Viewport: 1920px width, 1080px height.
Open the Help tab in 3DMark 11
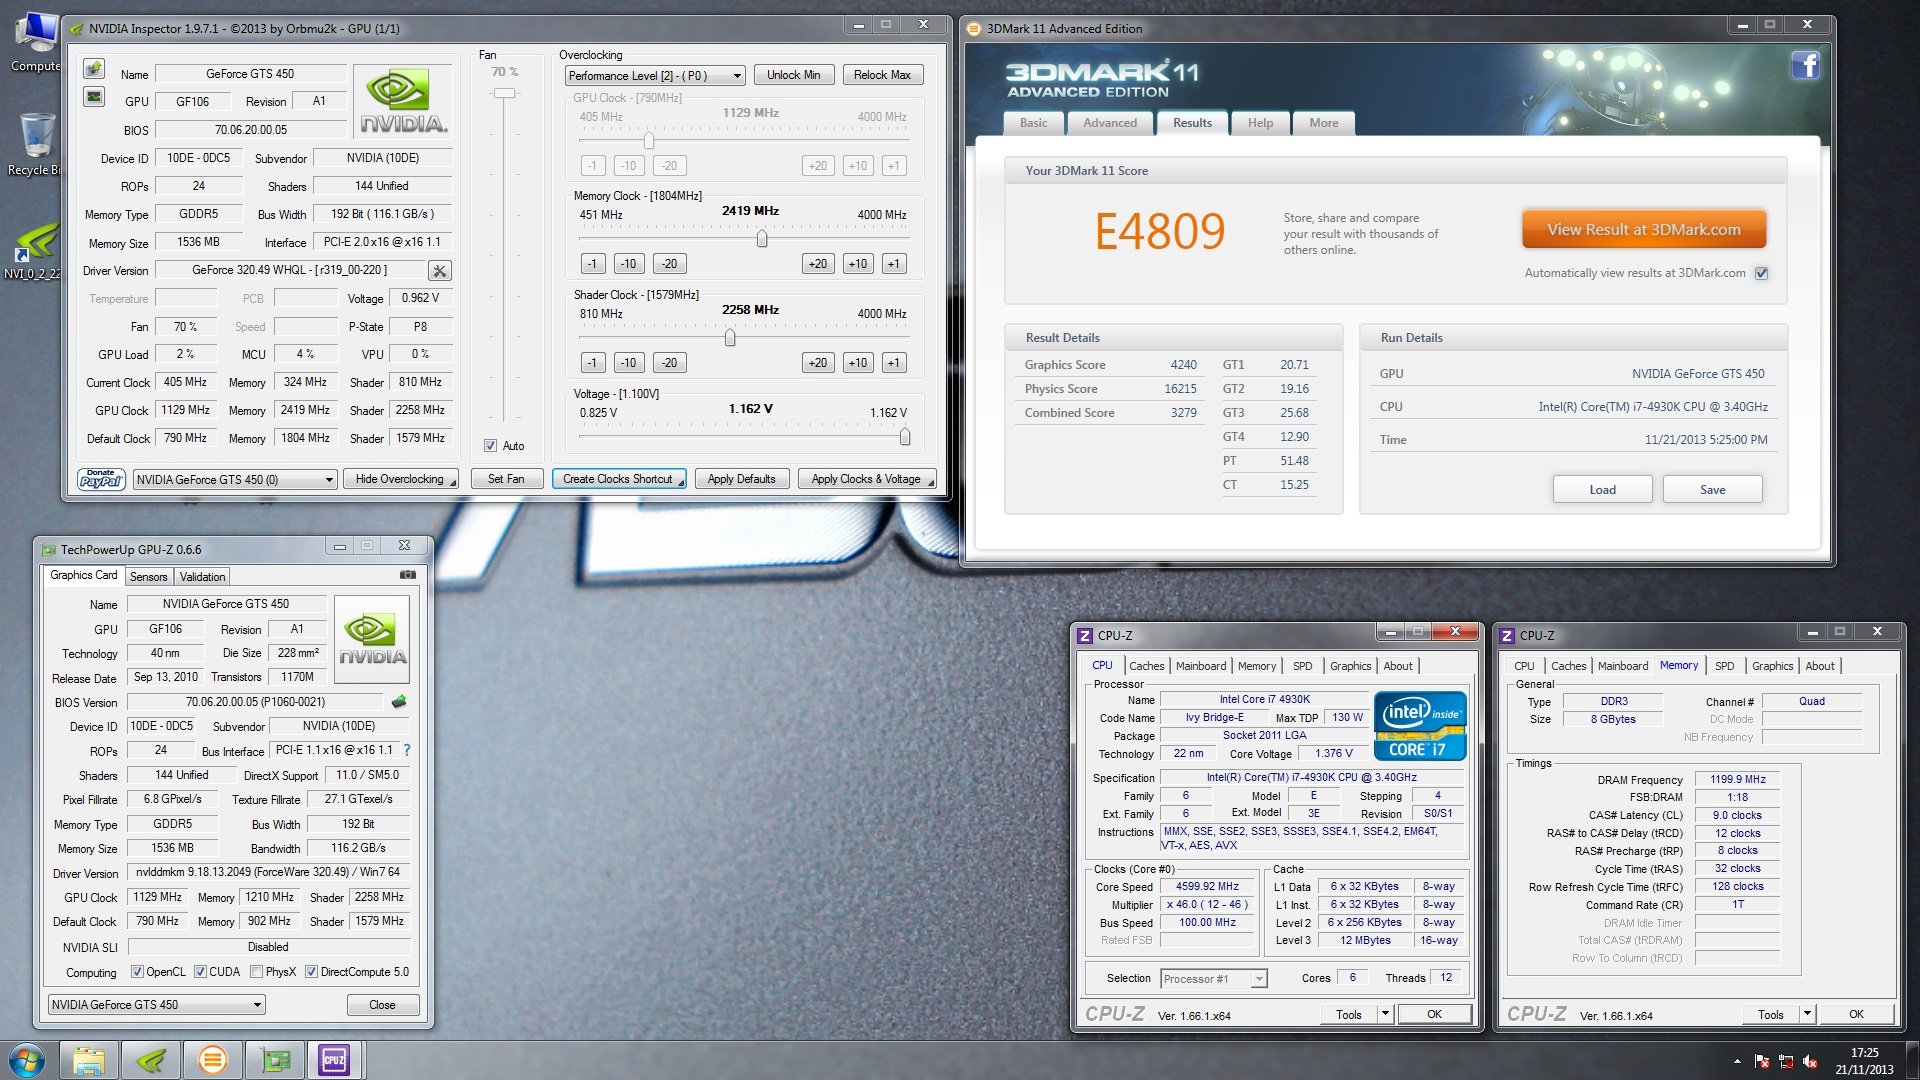click(1260, 123)
